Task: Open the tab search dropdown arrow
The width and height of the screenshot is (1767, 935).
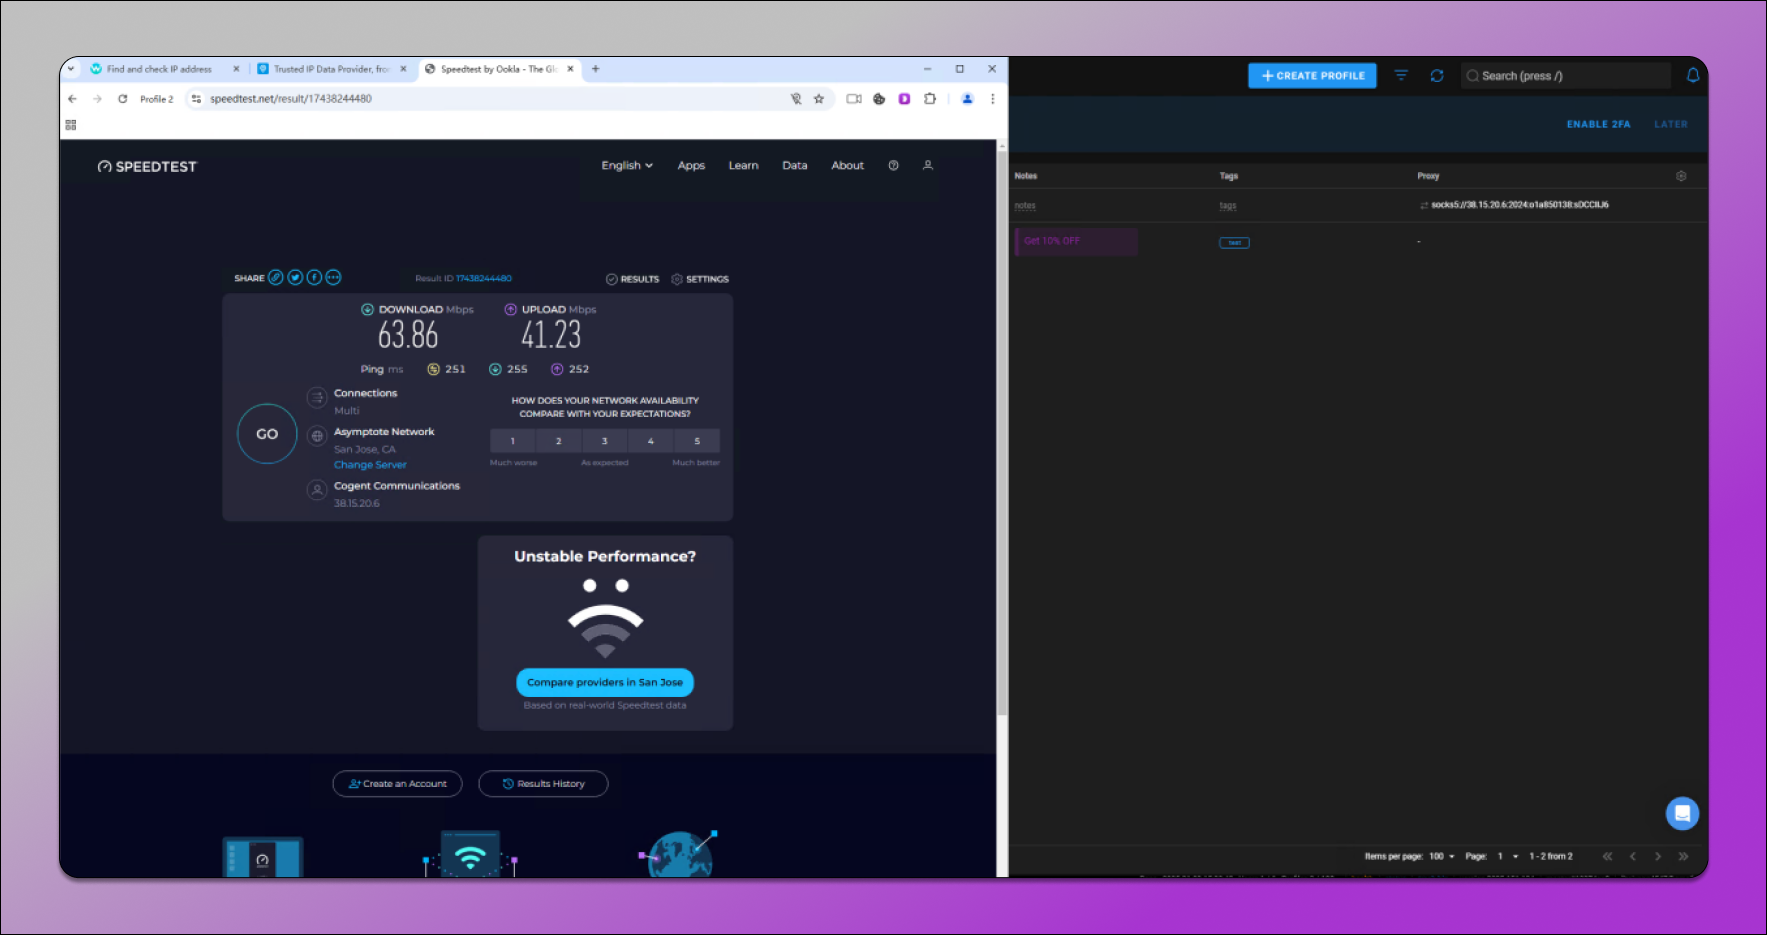Action: click(x=71, y=69)
